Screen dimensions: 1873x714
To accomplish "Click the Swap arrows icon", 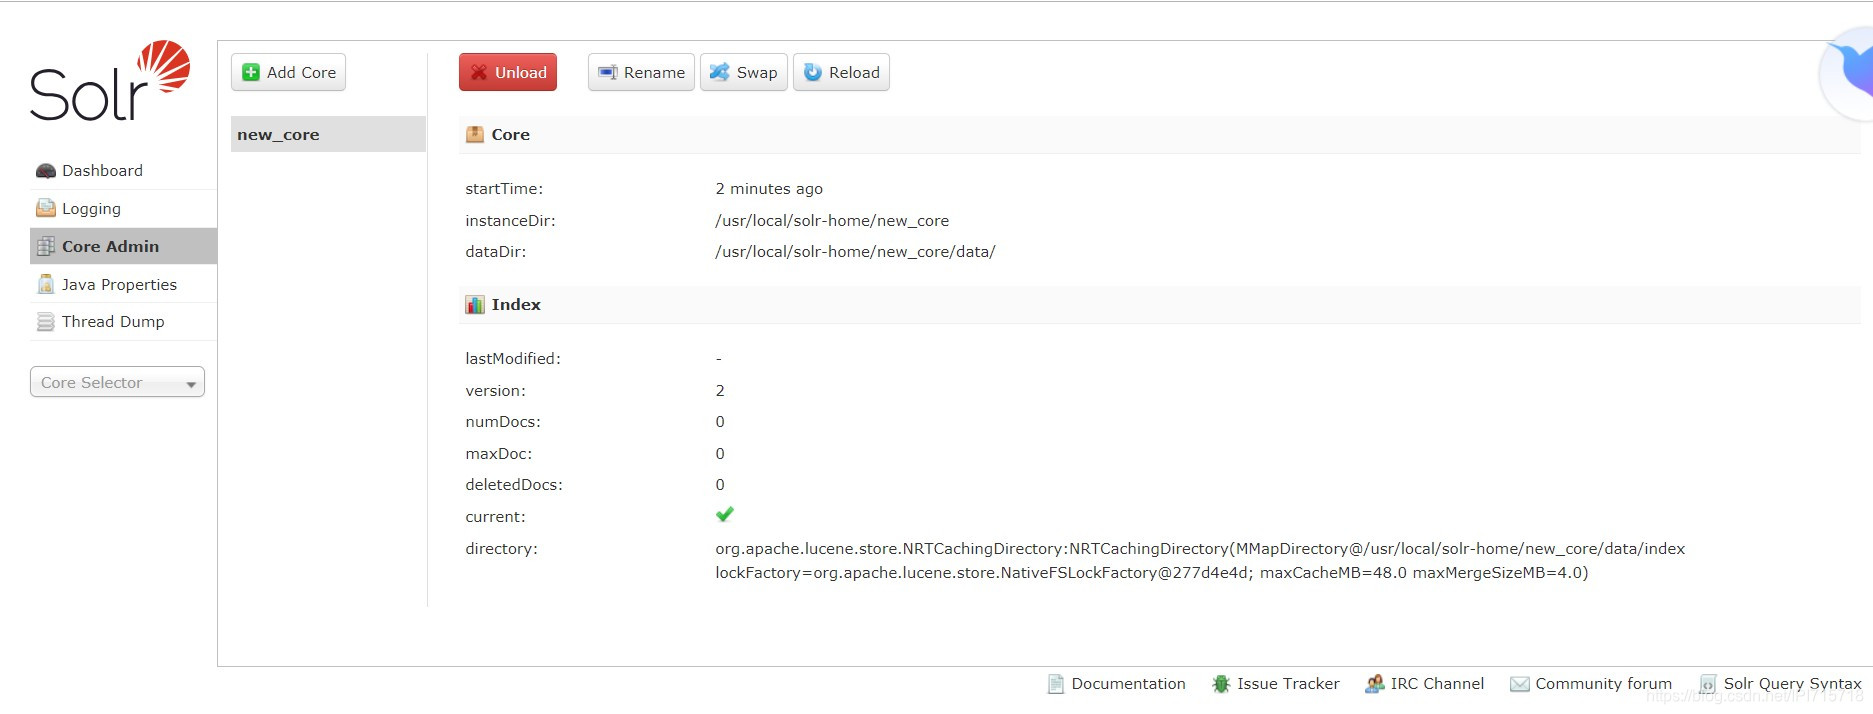I will tap(719, 72).
